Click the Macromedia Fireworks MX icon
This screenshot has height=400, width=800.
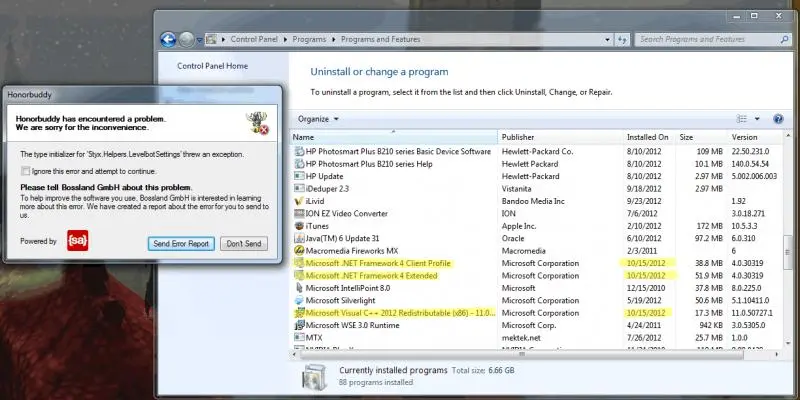[x=299, y=251]
